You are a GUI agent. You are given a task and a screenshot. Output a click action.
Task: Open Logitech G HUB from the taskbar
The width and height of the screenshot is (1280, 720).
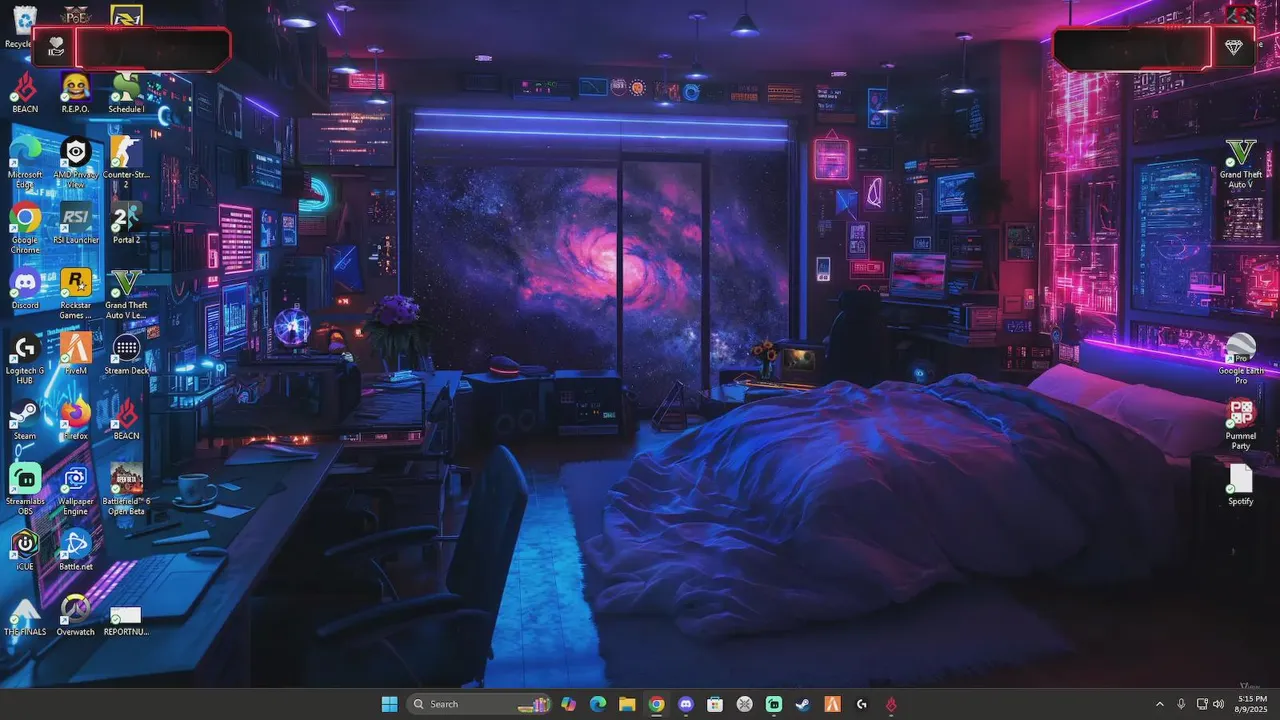coord(861,704)
